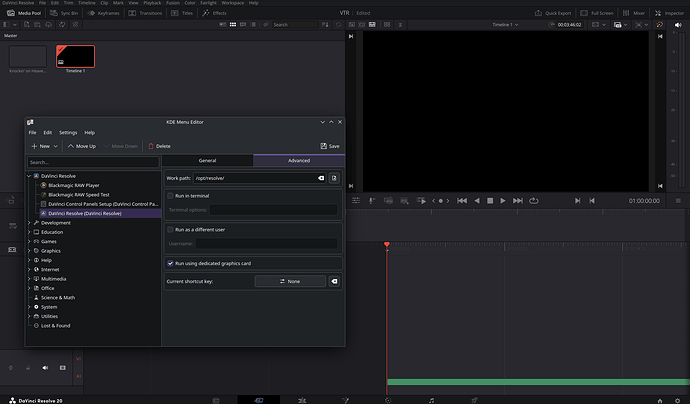Switch media pool to thumbnail grid view
Viewport: 690px width, 404px height.
coord(233,25)
